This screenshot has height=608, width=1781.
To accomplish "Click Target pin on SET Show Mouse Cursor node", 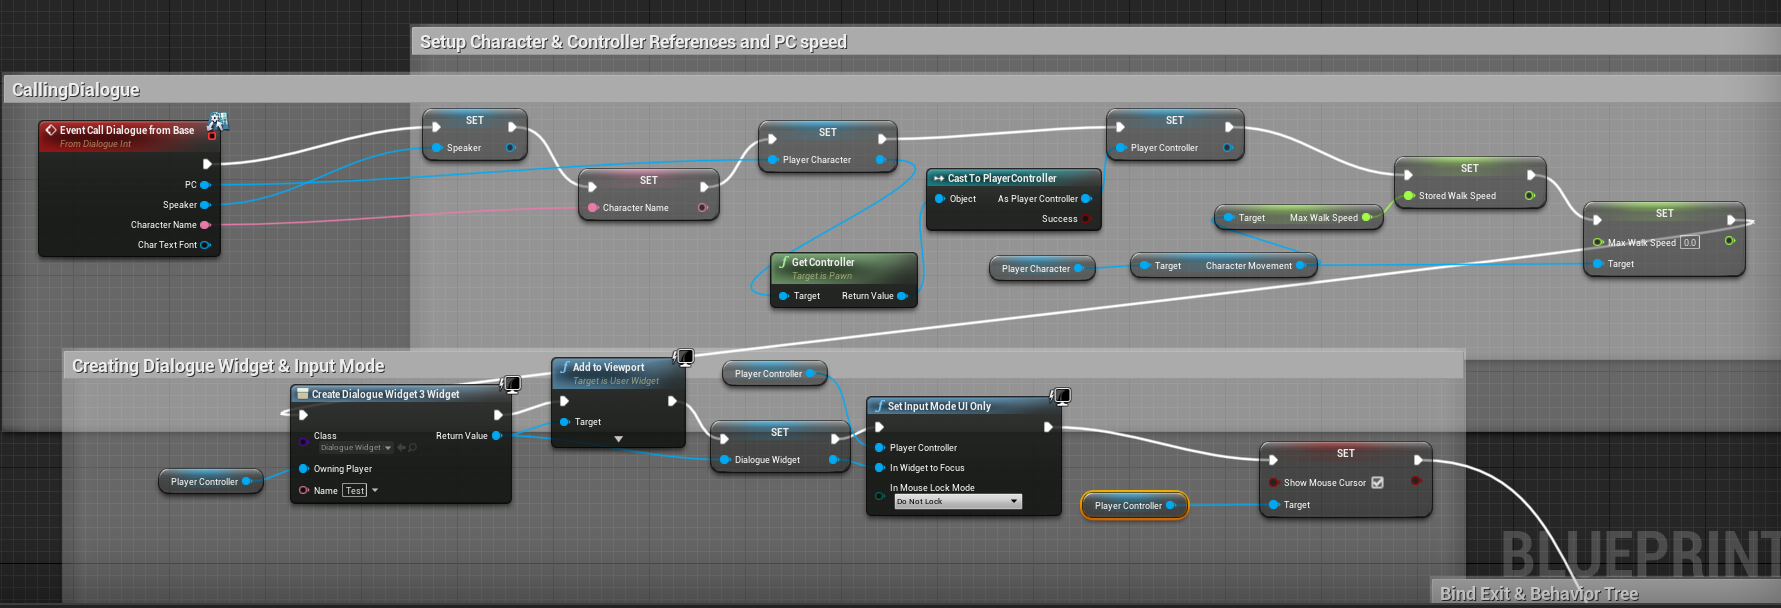I will [x=1274, y=505].
